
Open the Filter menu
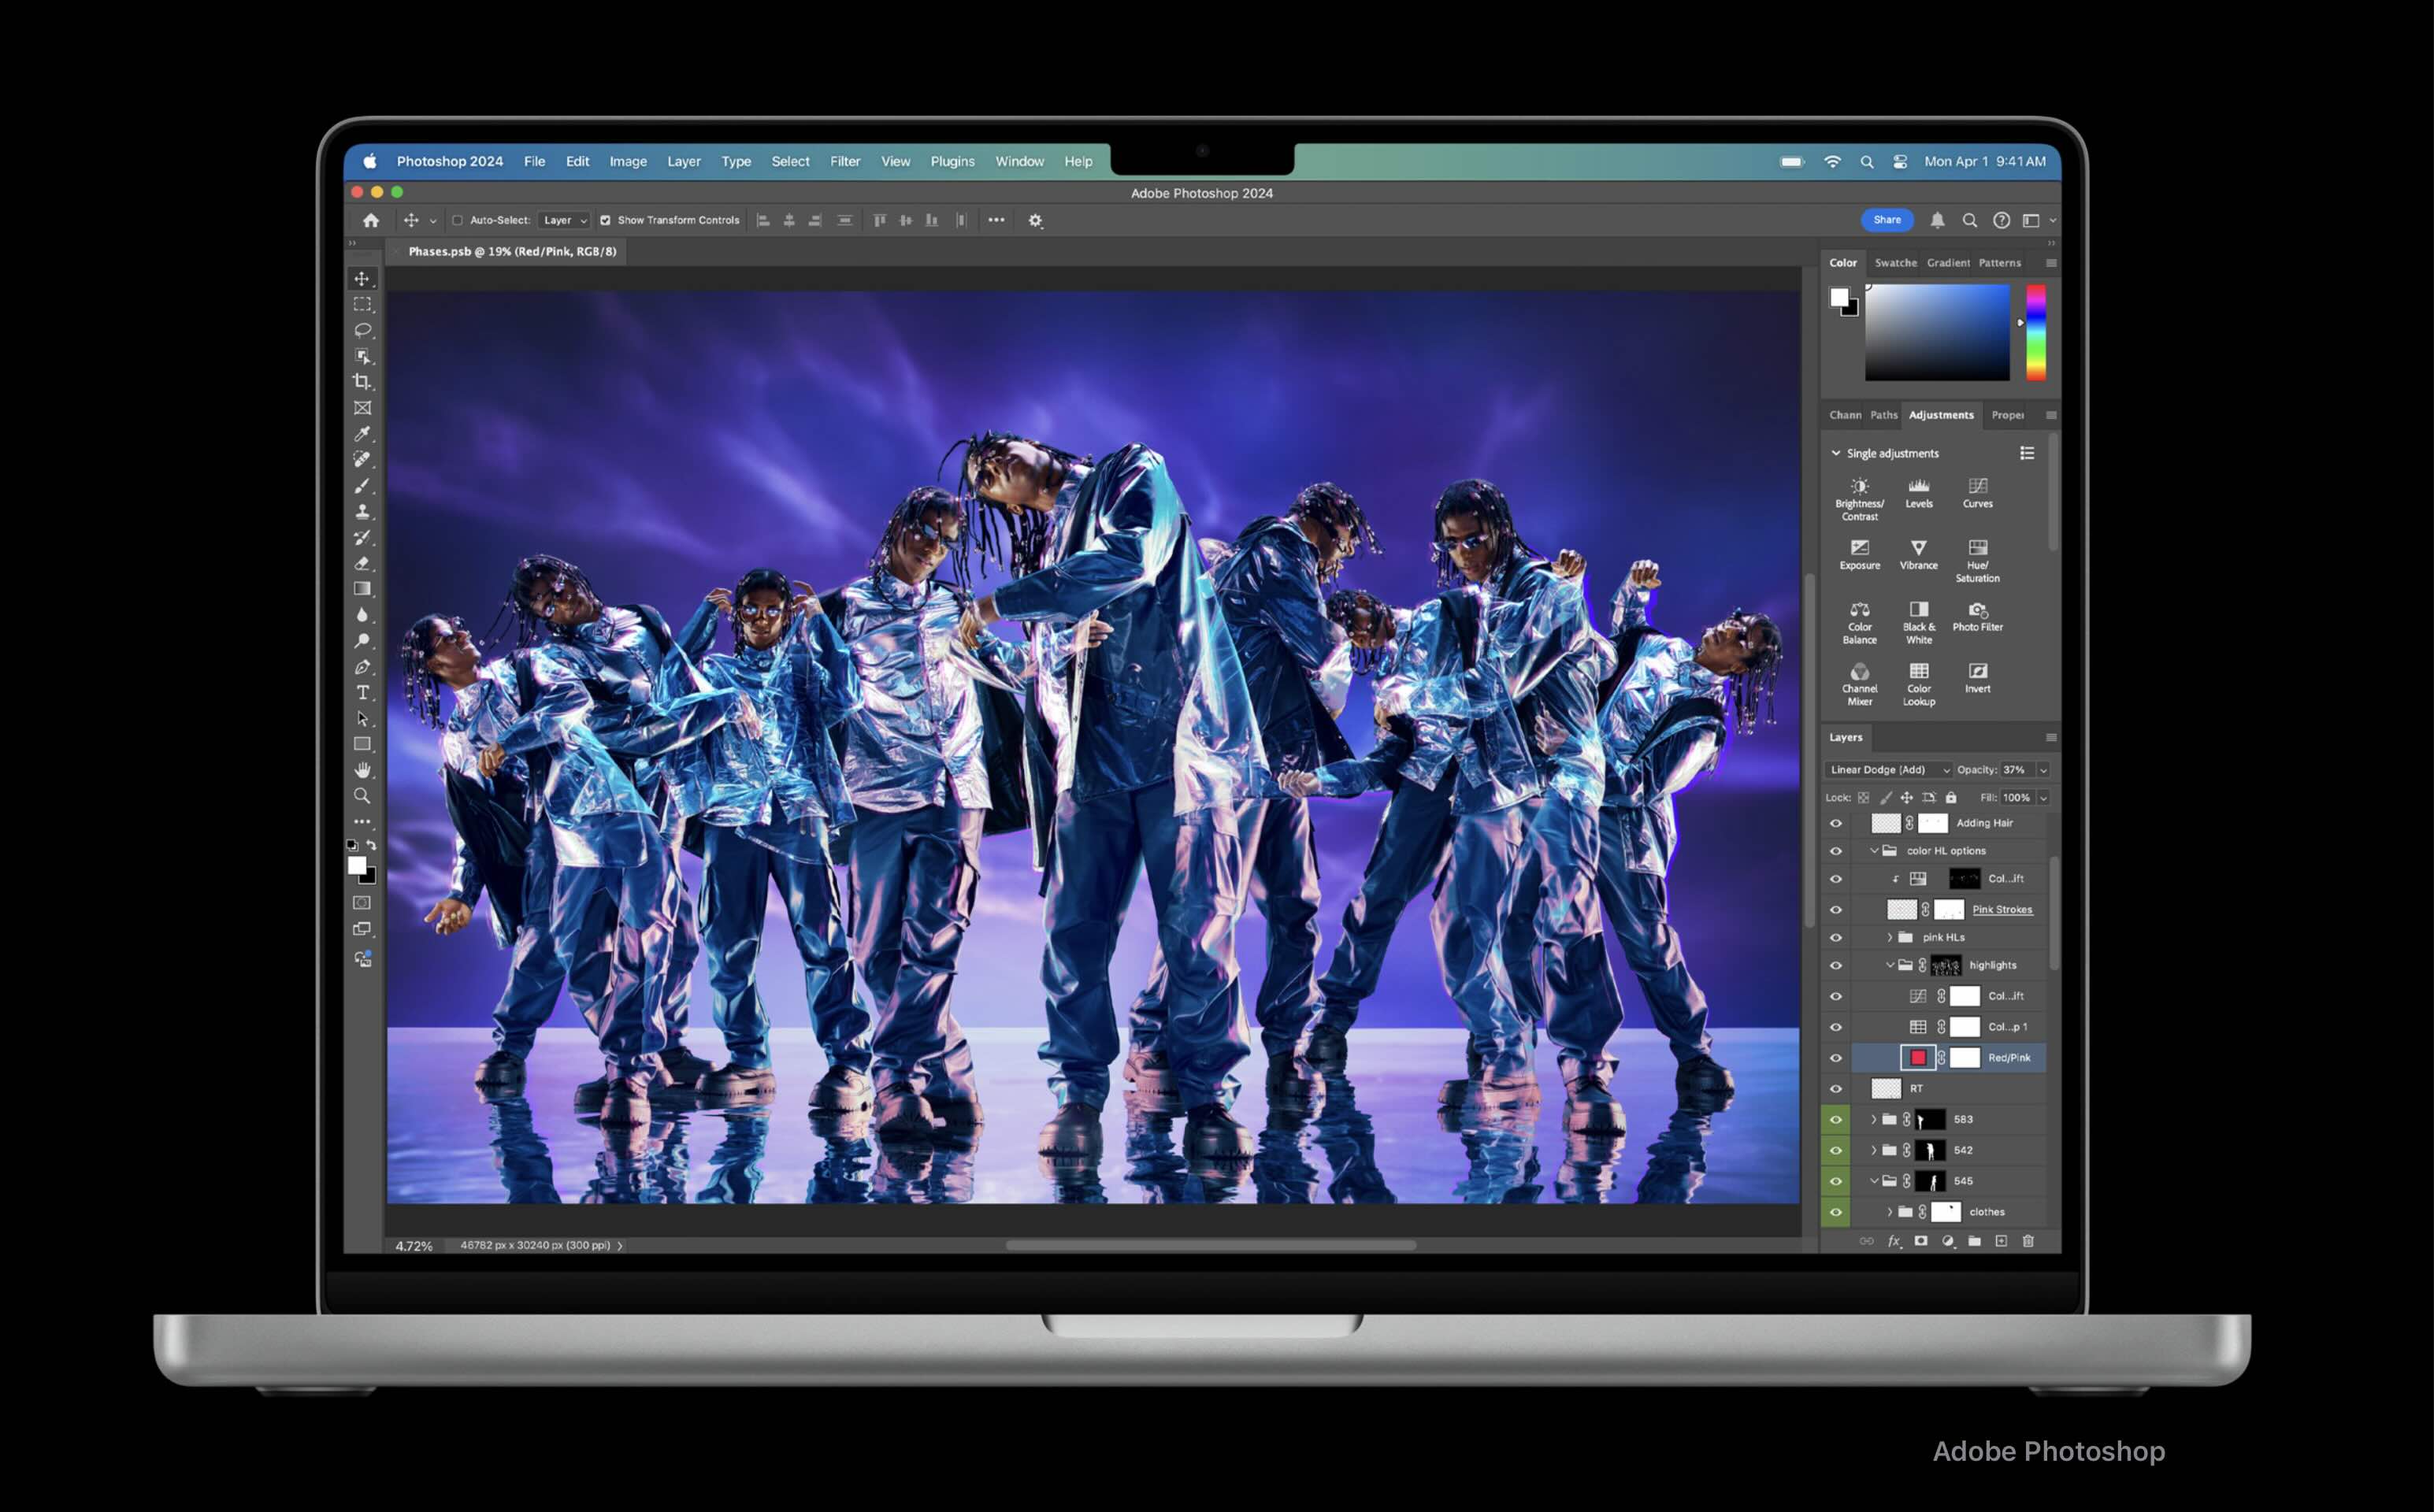(x=844, y=161)
